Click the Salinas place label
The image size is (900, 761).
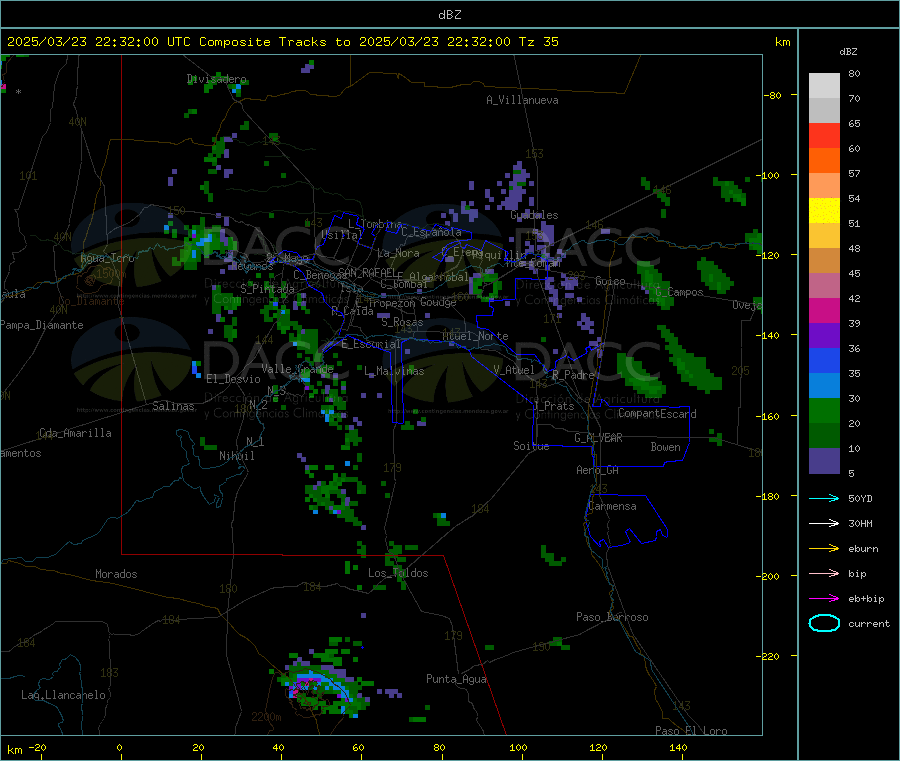coord(173,406)
